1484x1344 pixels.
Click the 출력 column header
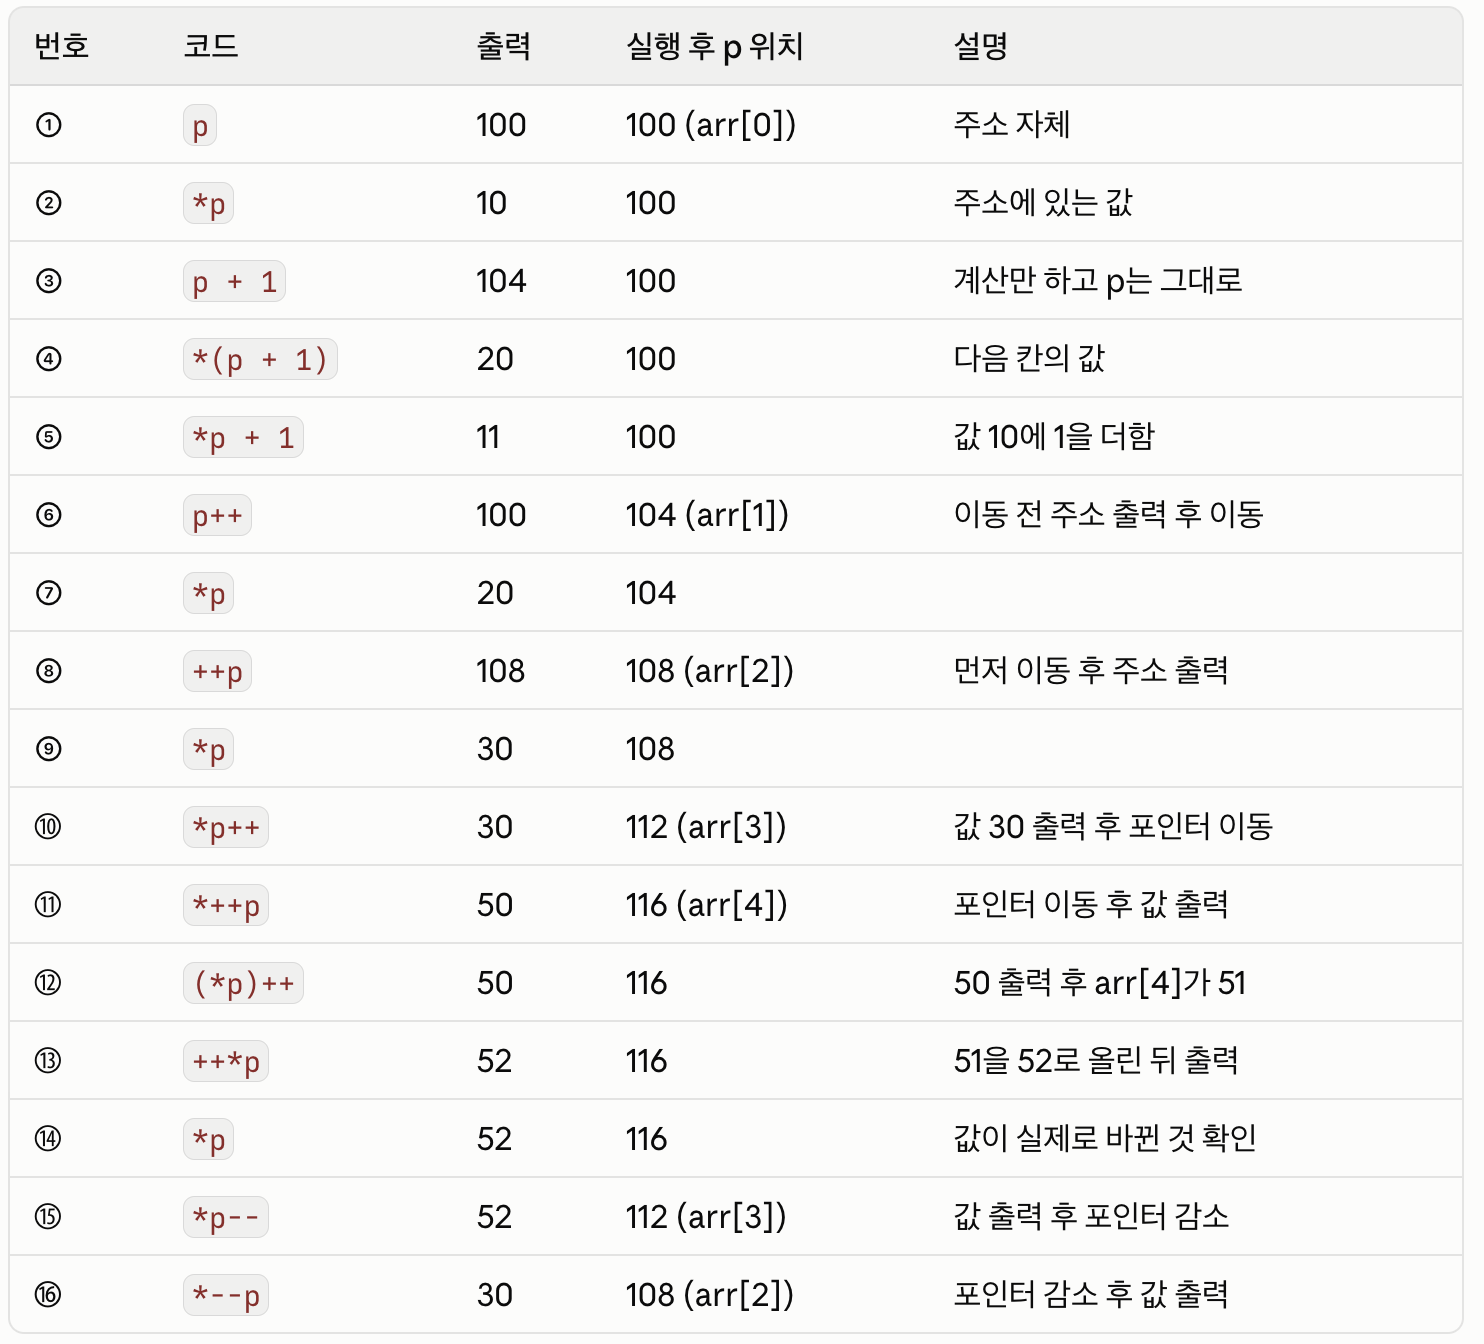(x=504, y=46)
